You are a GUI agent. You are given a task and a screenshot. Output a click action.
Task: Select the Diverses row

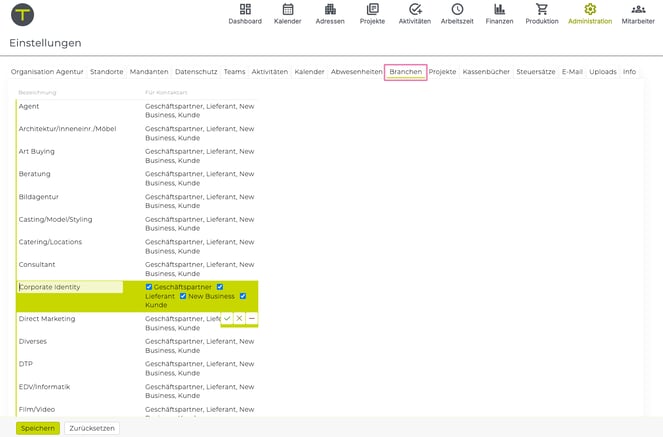coord(137,346)
